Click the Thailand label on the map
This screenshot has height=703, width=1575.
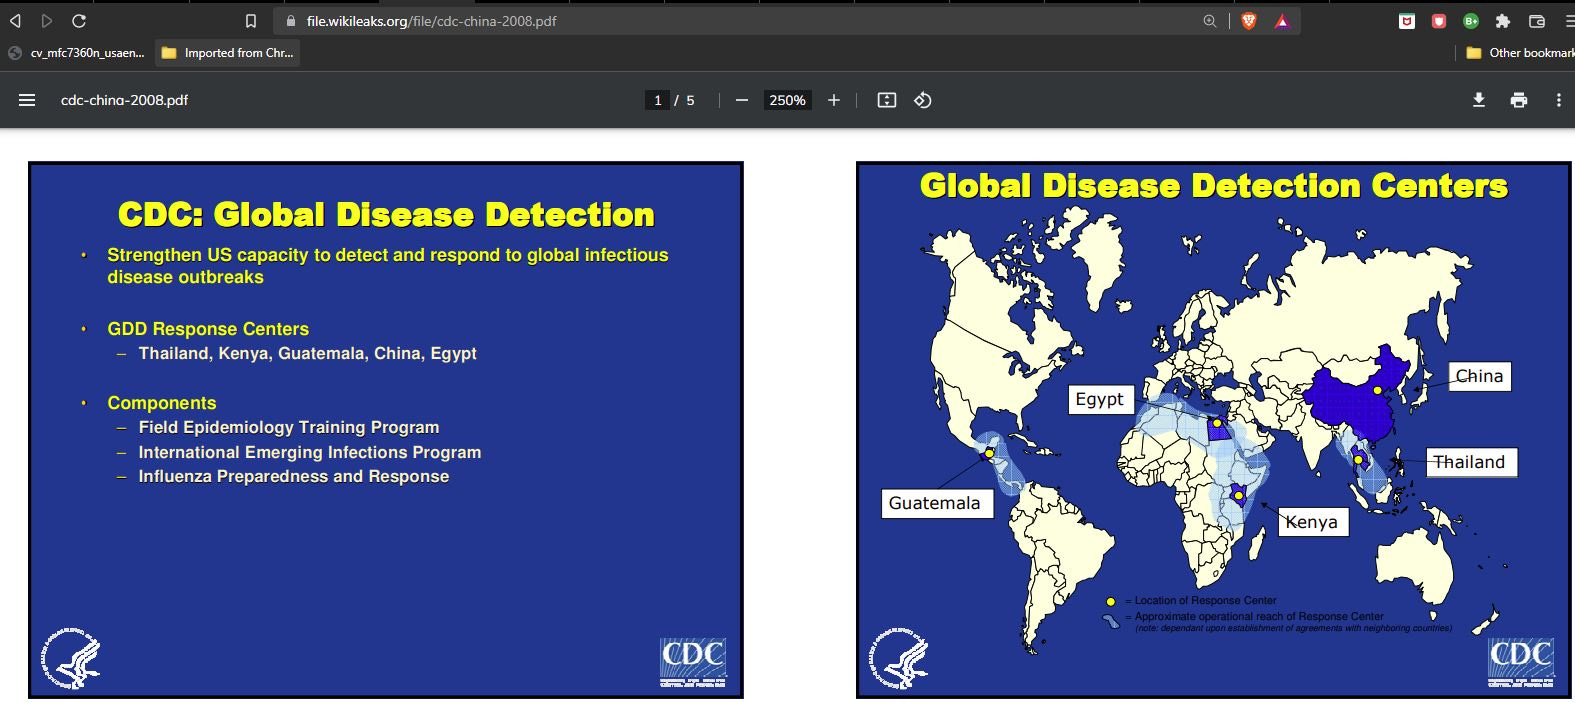1471,462
